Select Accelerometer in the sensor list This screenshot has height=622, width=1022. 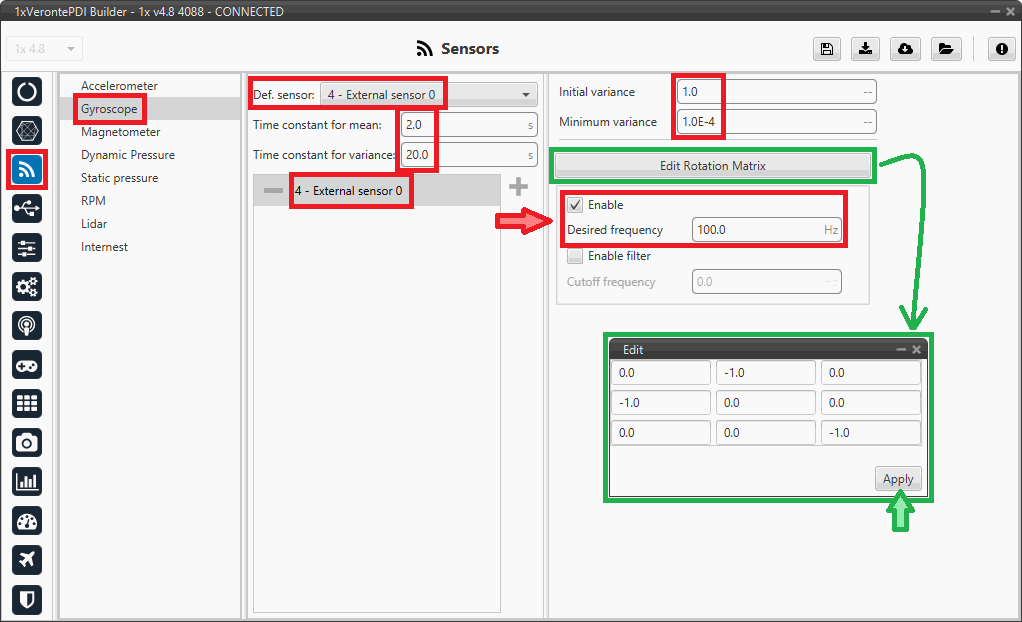pyautogui.click(x=119, y=86)
